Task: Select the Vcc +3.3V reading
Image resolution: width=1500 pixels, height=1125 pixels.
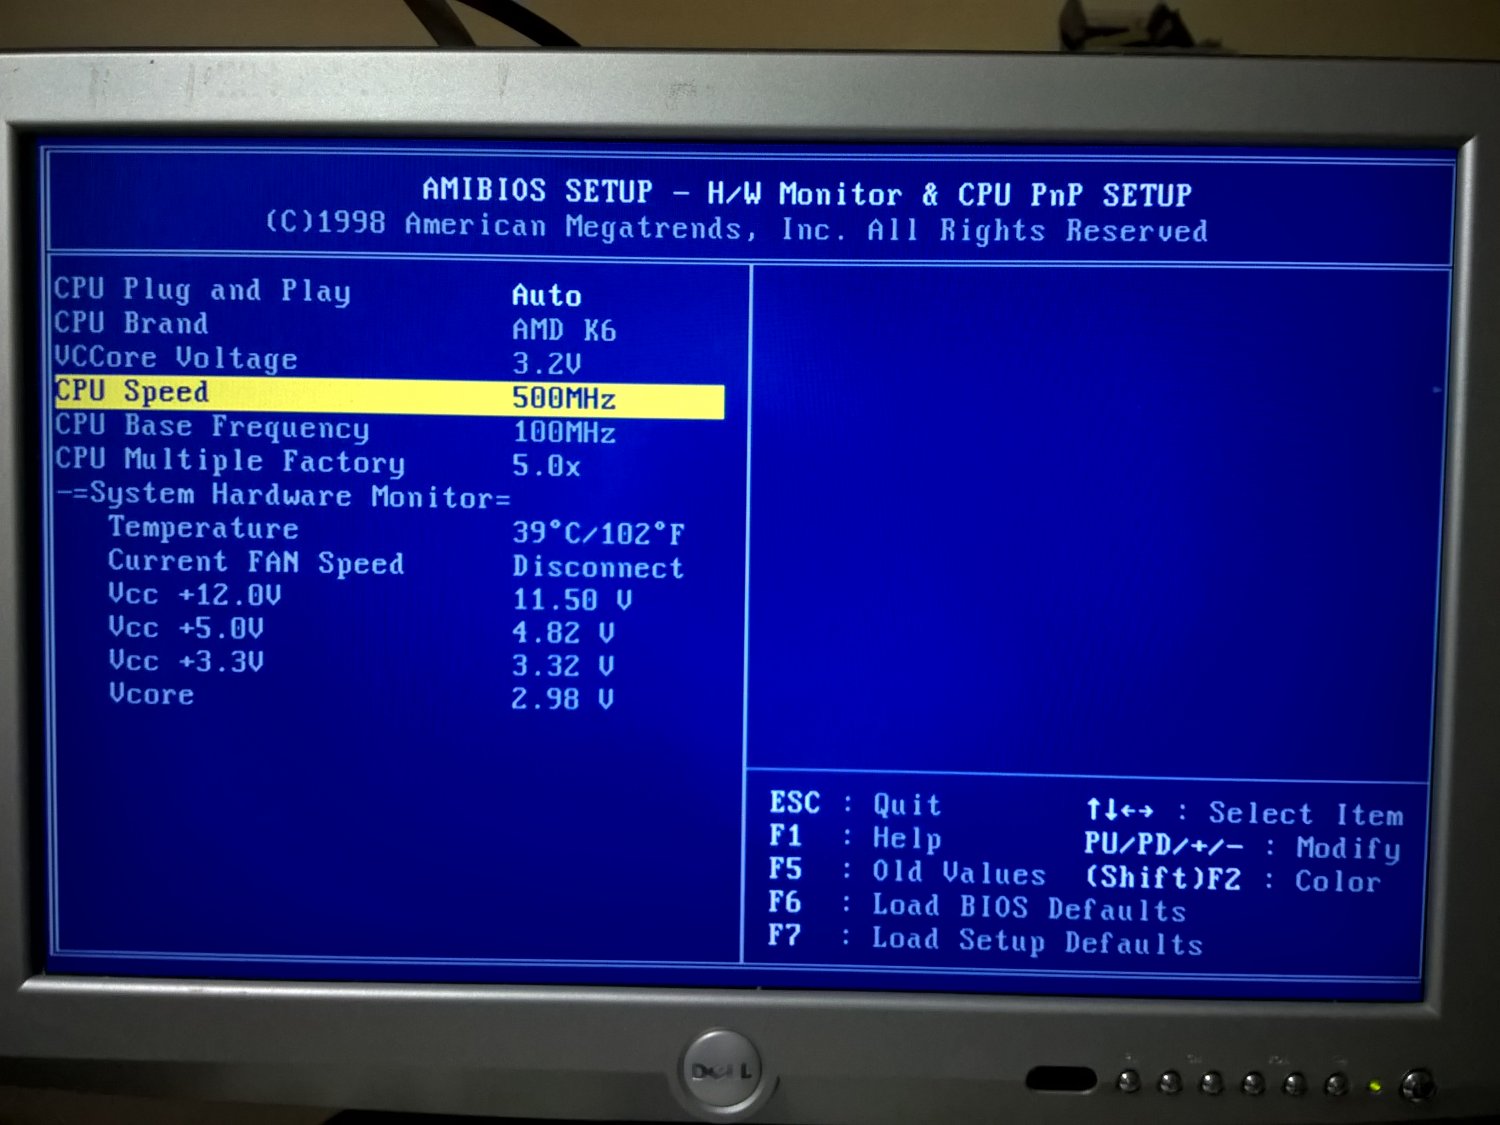Action: [186, 661]
